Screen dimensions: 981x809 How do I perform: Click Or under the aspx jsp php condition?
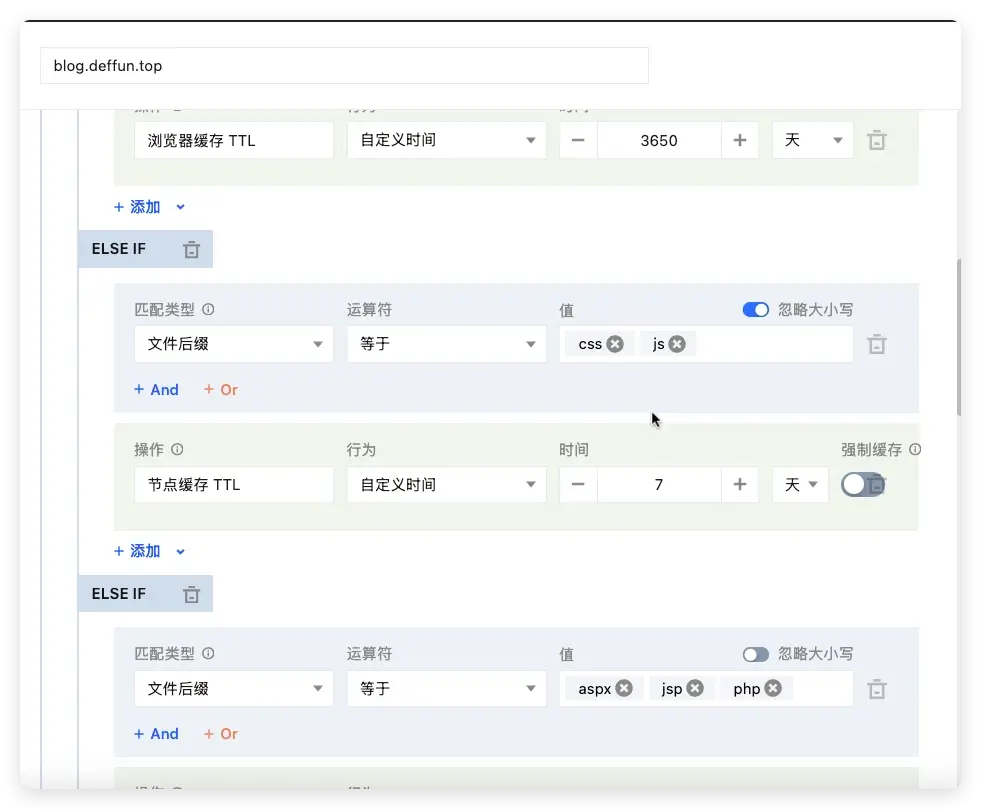point(221,734)
